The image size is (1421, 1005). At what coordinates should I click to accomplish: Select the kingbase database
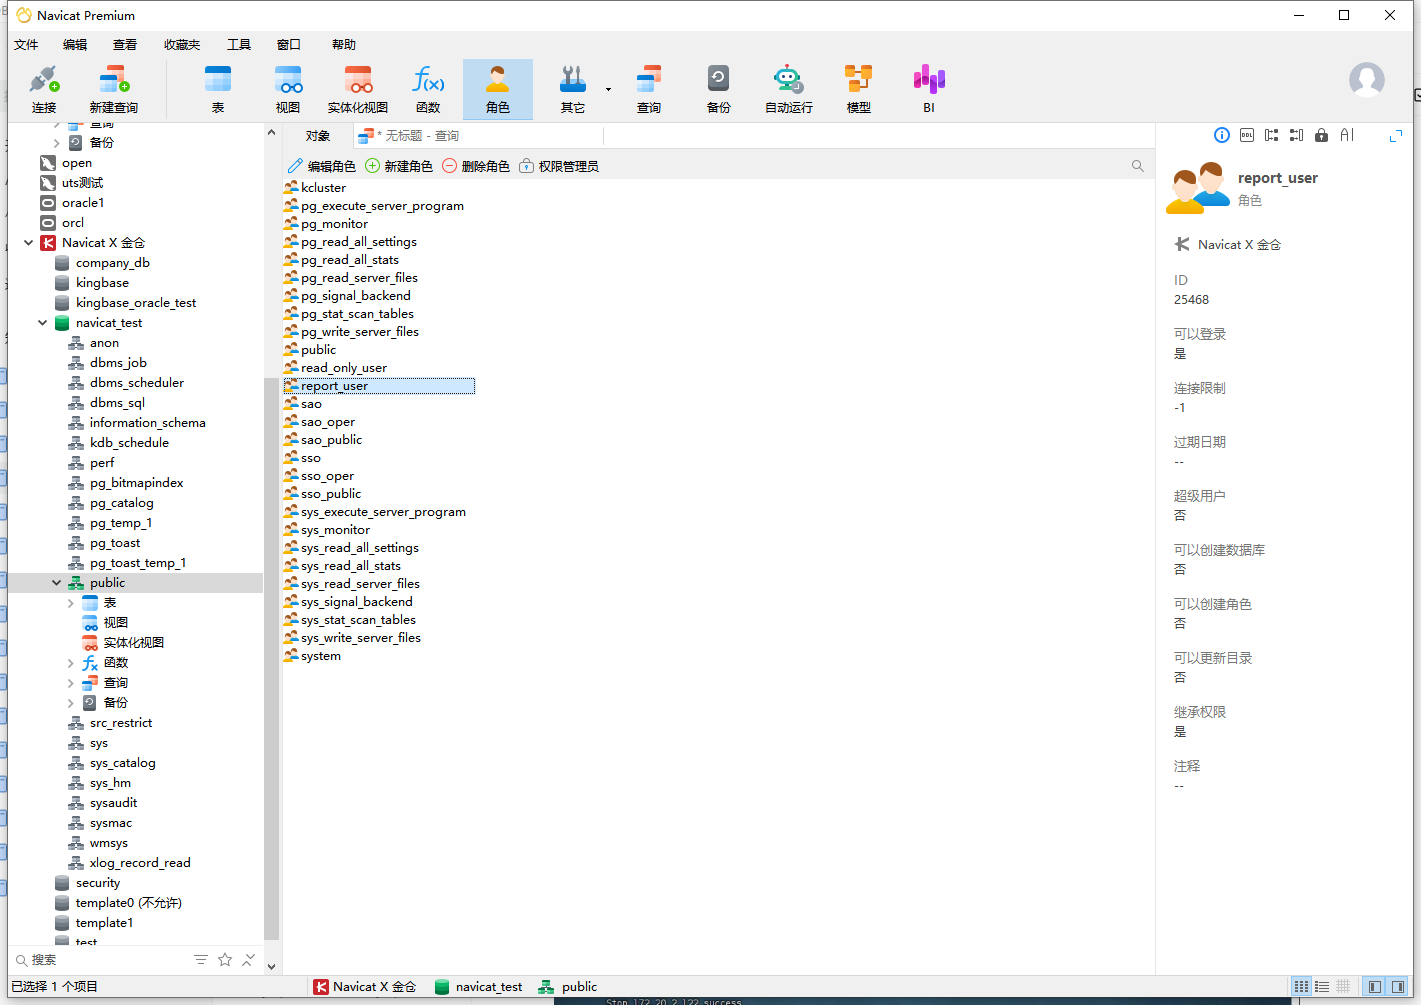coord(102,283)
